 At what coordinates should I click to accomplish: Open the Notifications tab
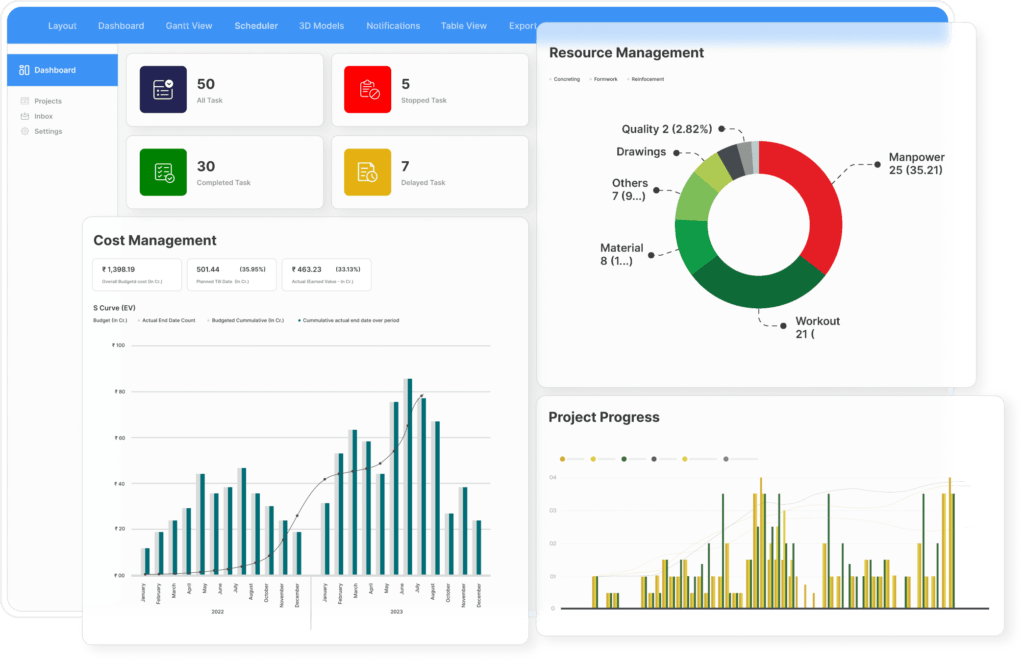click(x=392, y=25)
